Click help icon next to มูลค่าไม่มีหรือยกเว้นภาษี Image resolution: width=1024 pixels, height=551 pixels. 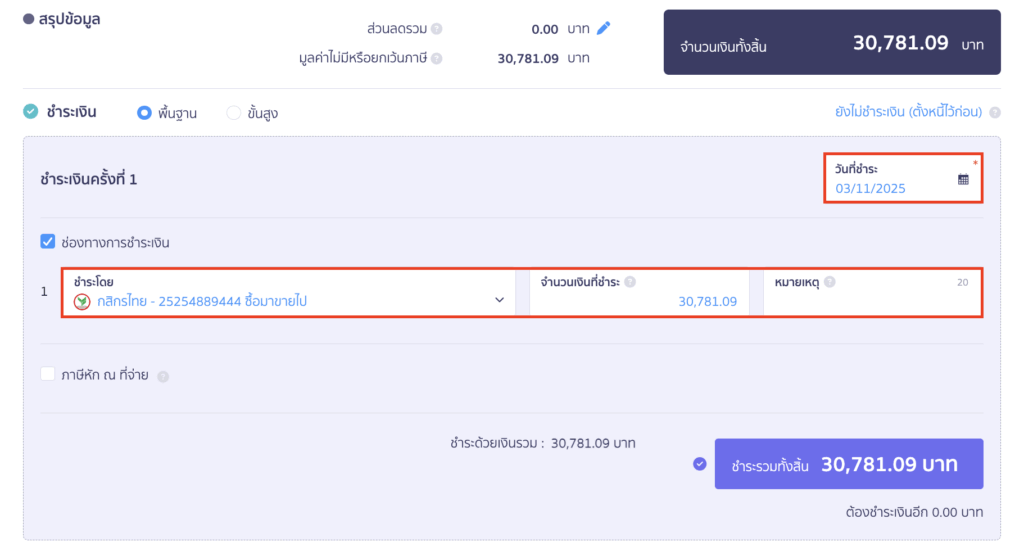tap(437, 58)
